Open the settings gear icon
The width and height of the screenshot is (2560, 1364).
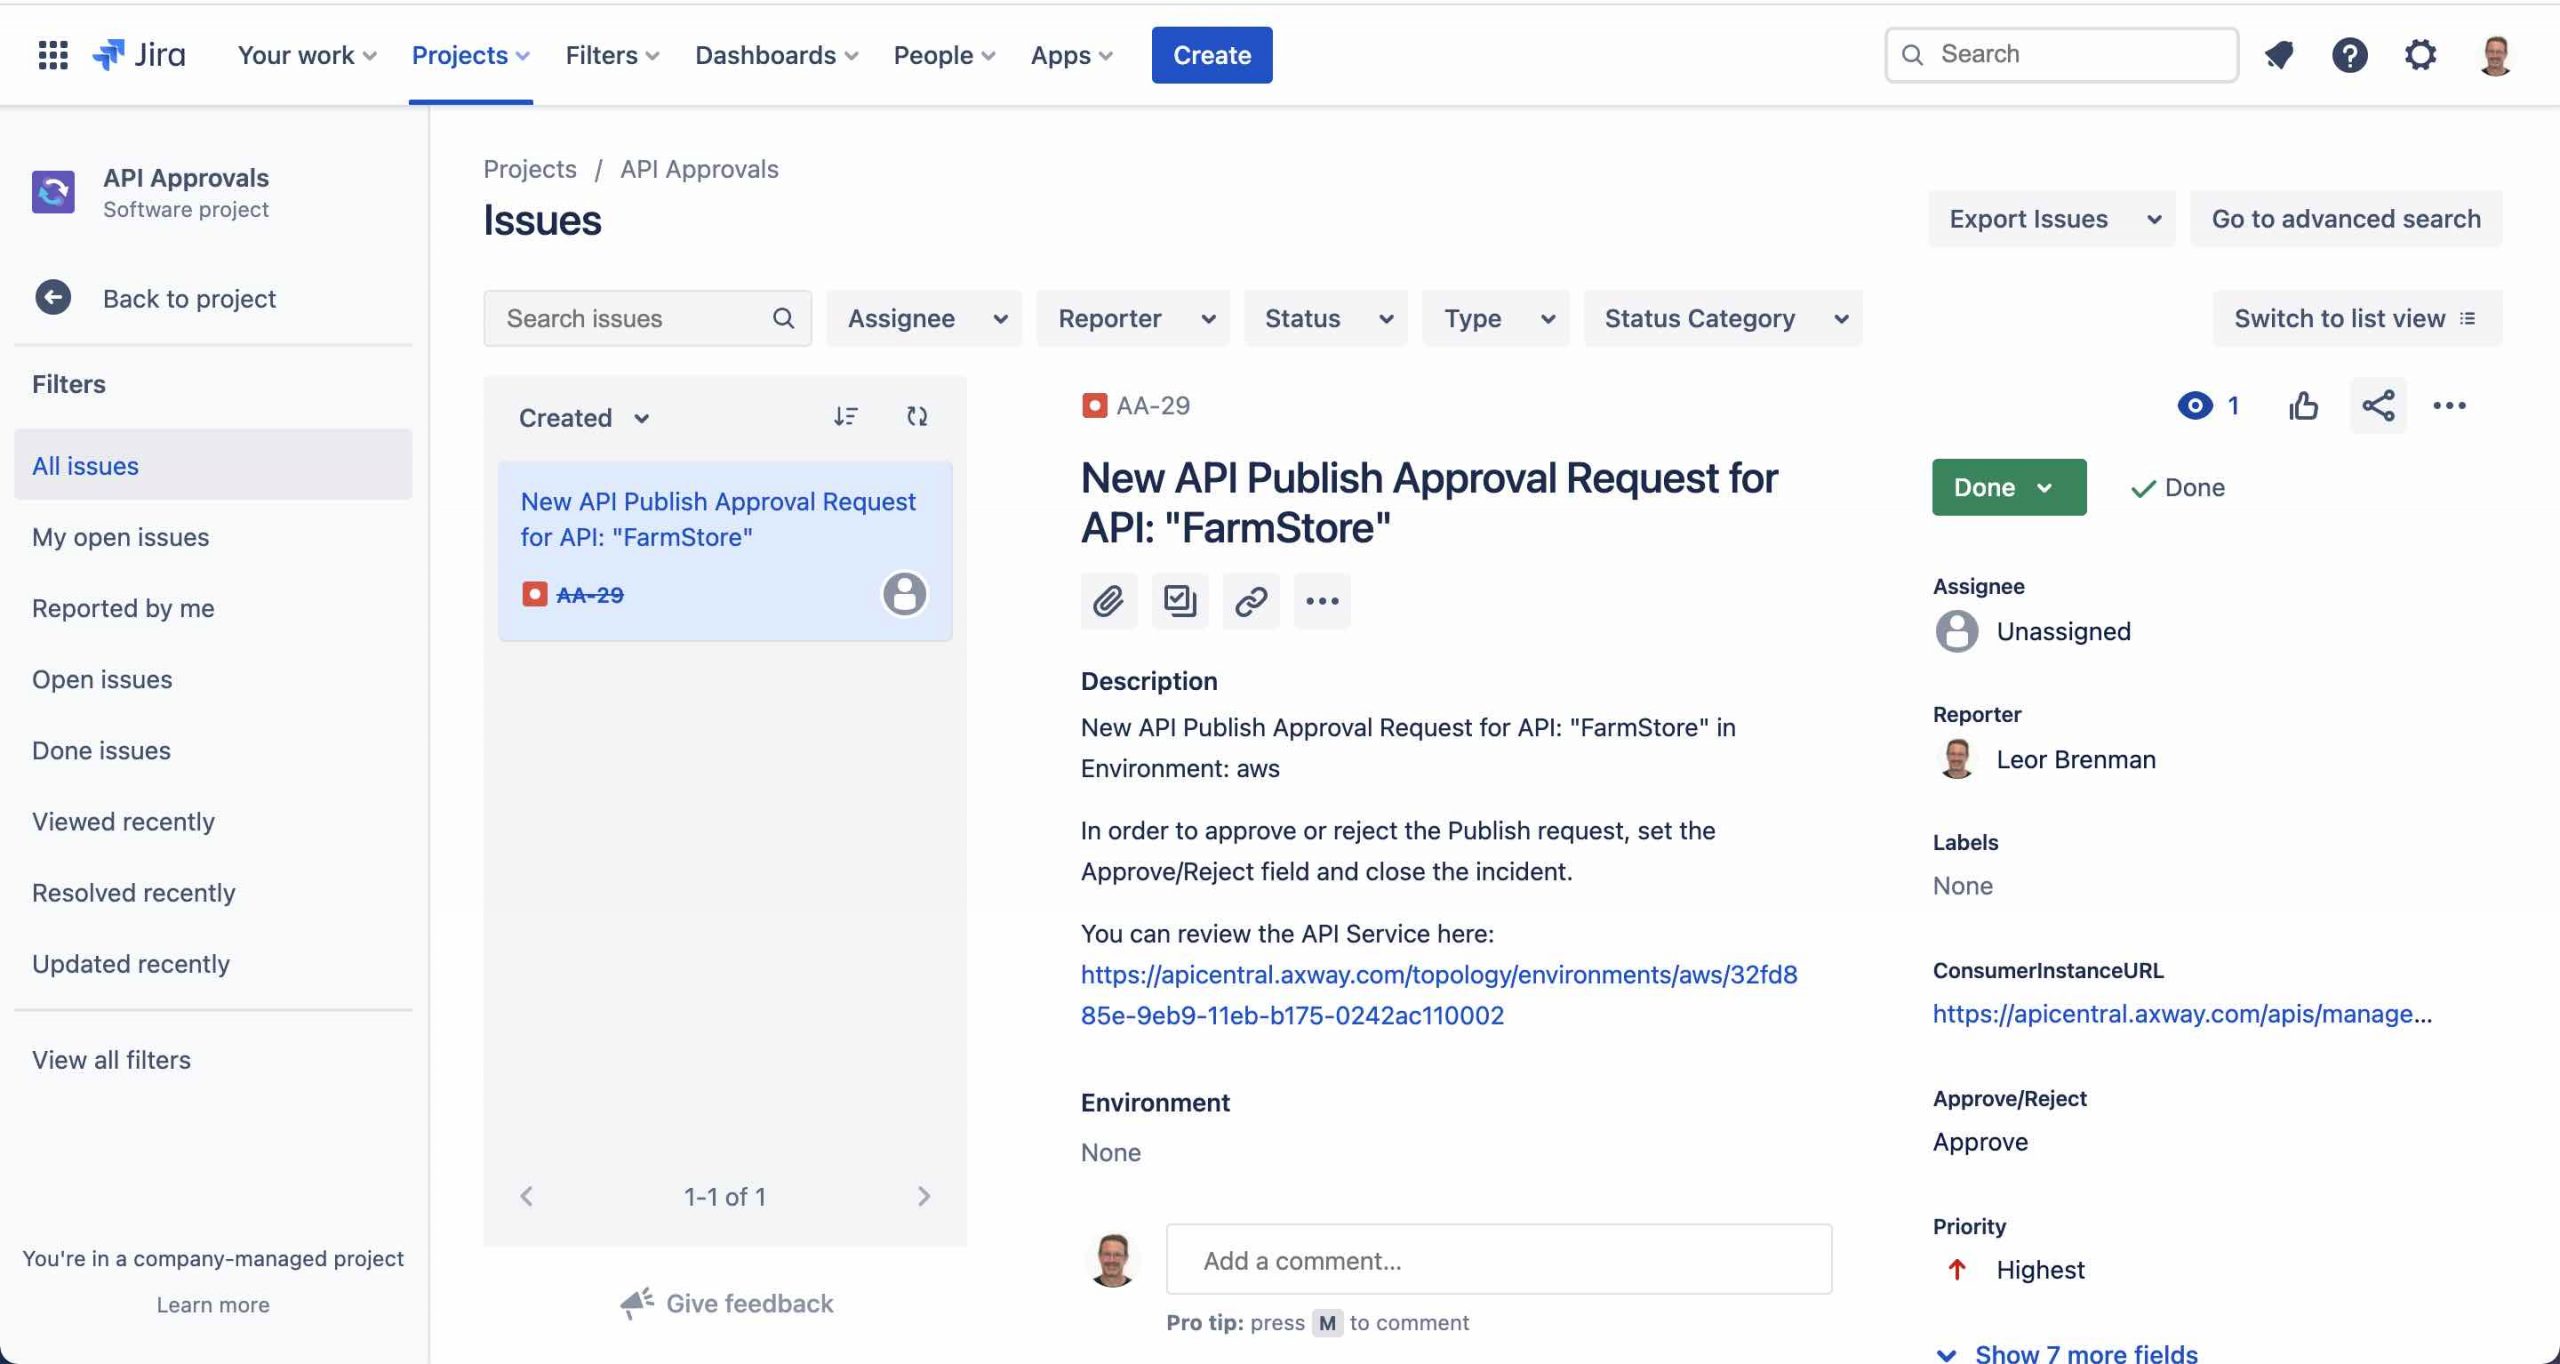pos(2420,54)
